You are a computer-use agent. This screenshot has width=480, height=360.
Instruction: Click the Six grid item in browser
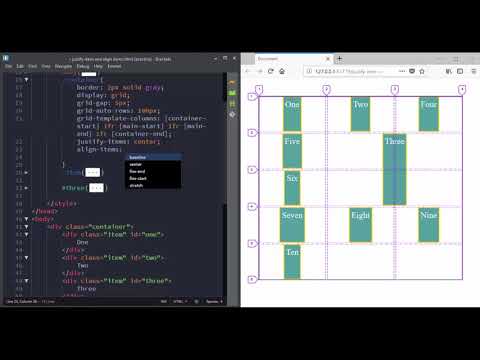pyautogui.click(x=292, y=188)
